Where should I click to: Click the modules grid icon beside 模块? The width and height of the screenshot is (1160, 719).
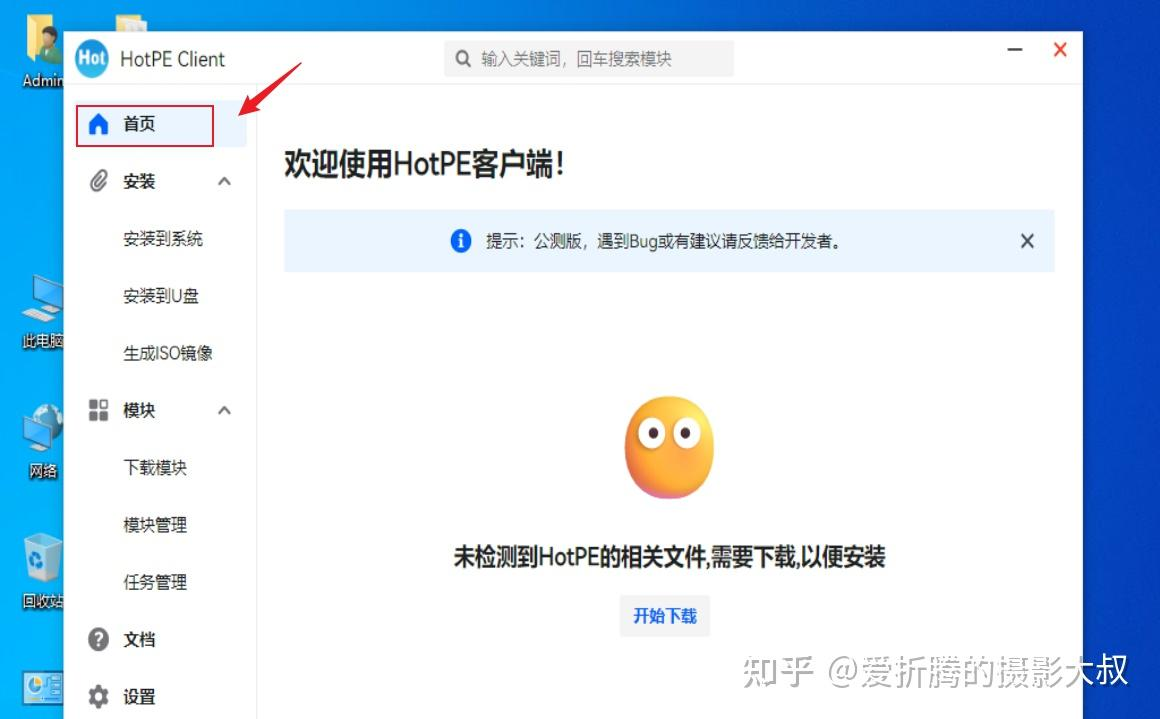tap(98, 410)
